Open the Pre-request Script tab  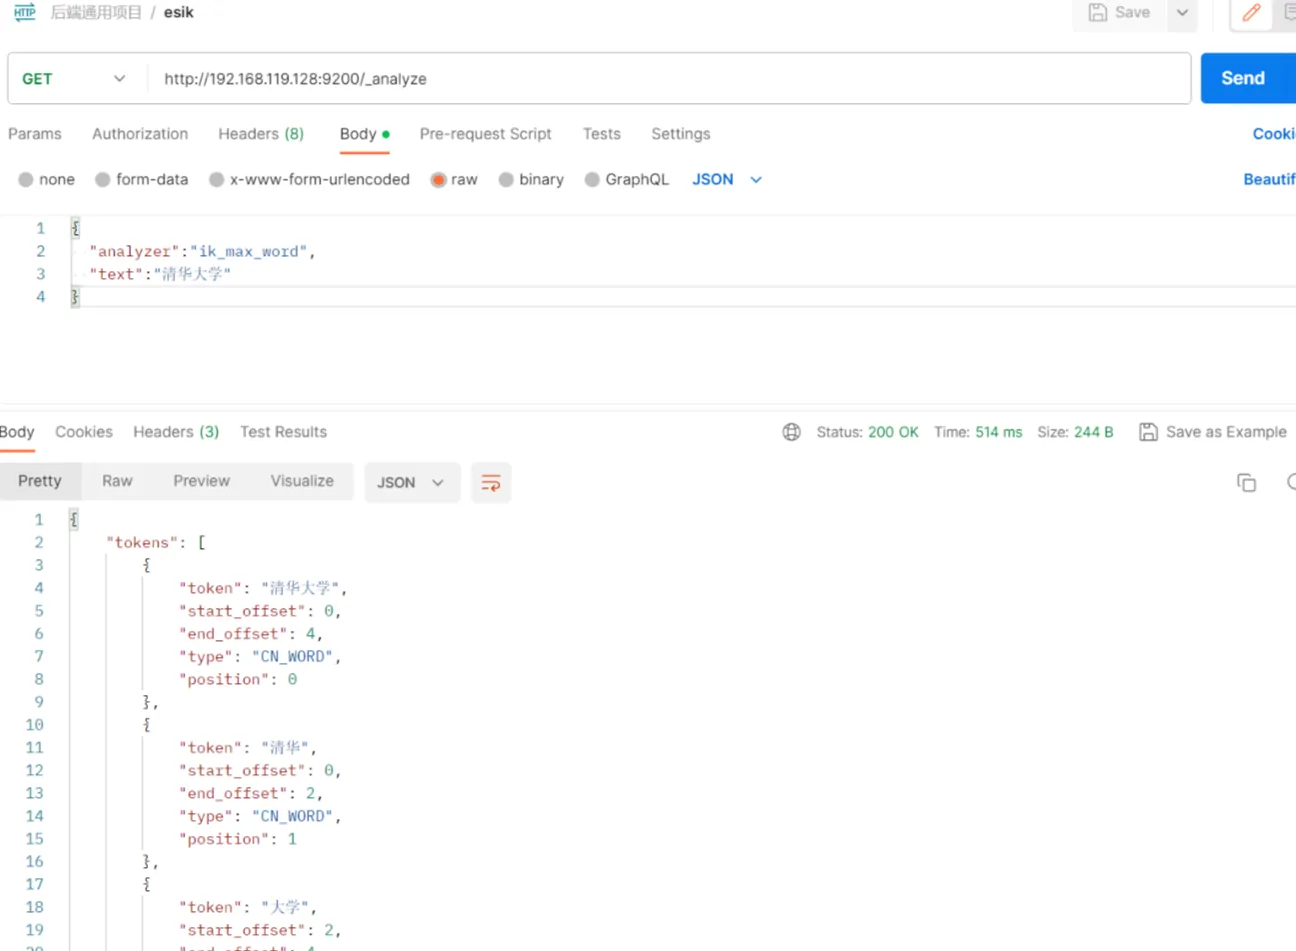click(485, 134)
